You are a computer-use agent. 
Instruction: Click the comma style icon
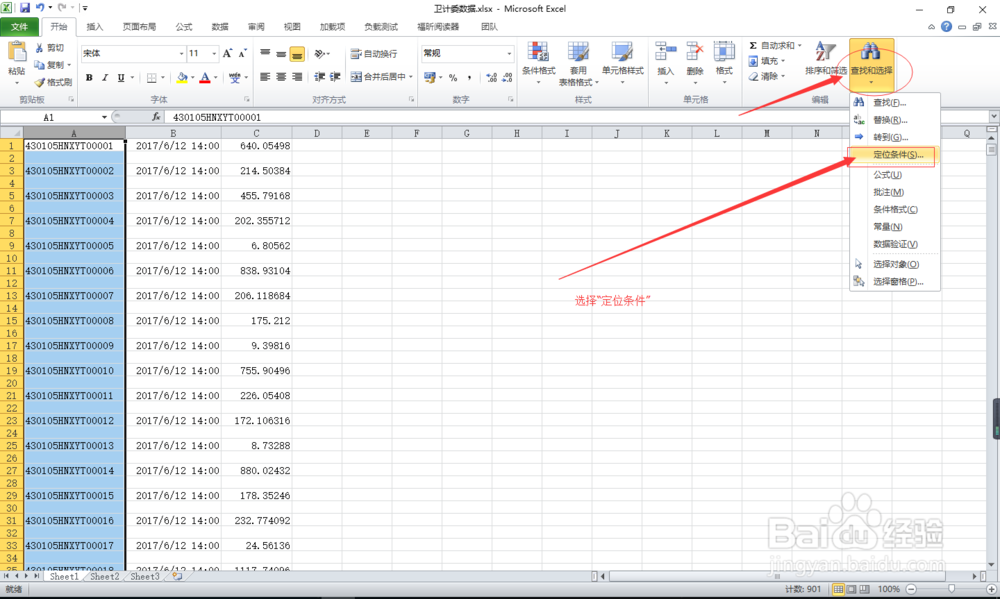(x=469, y=78)
